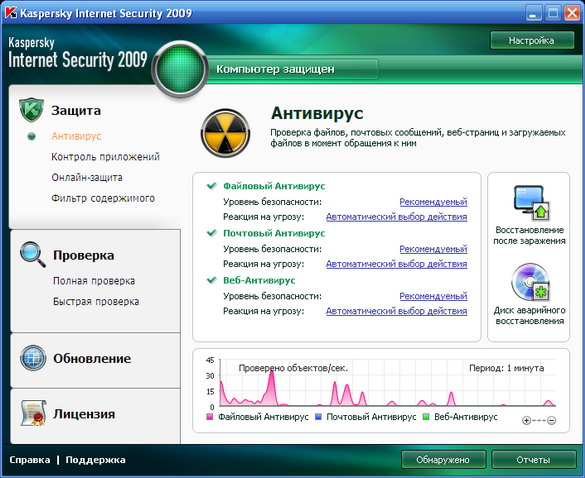Zoom in the chart with plus icon

point(526,421)
